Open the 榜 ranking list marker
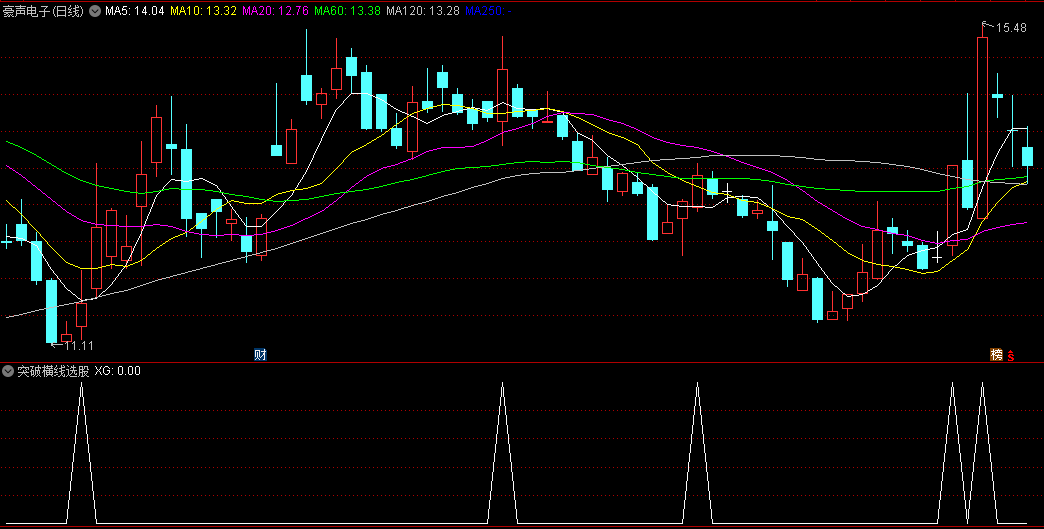The image size is (1044, 529). coord(996,355)
